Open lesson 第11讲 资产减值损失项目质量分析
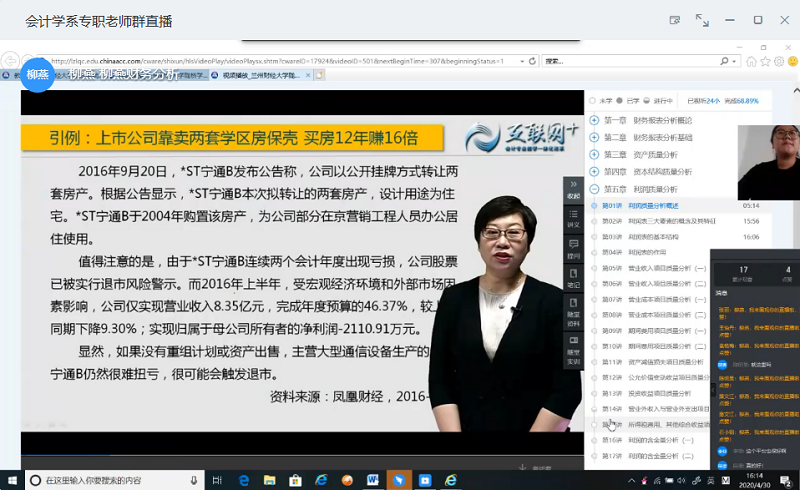The width and height of the screenshot is (800, 490). (655, 362)
